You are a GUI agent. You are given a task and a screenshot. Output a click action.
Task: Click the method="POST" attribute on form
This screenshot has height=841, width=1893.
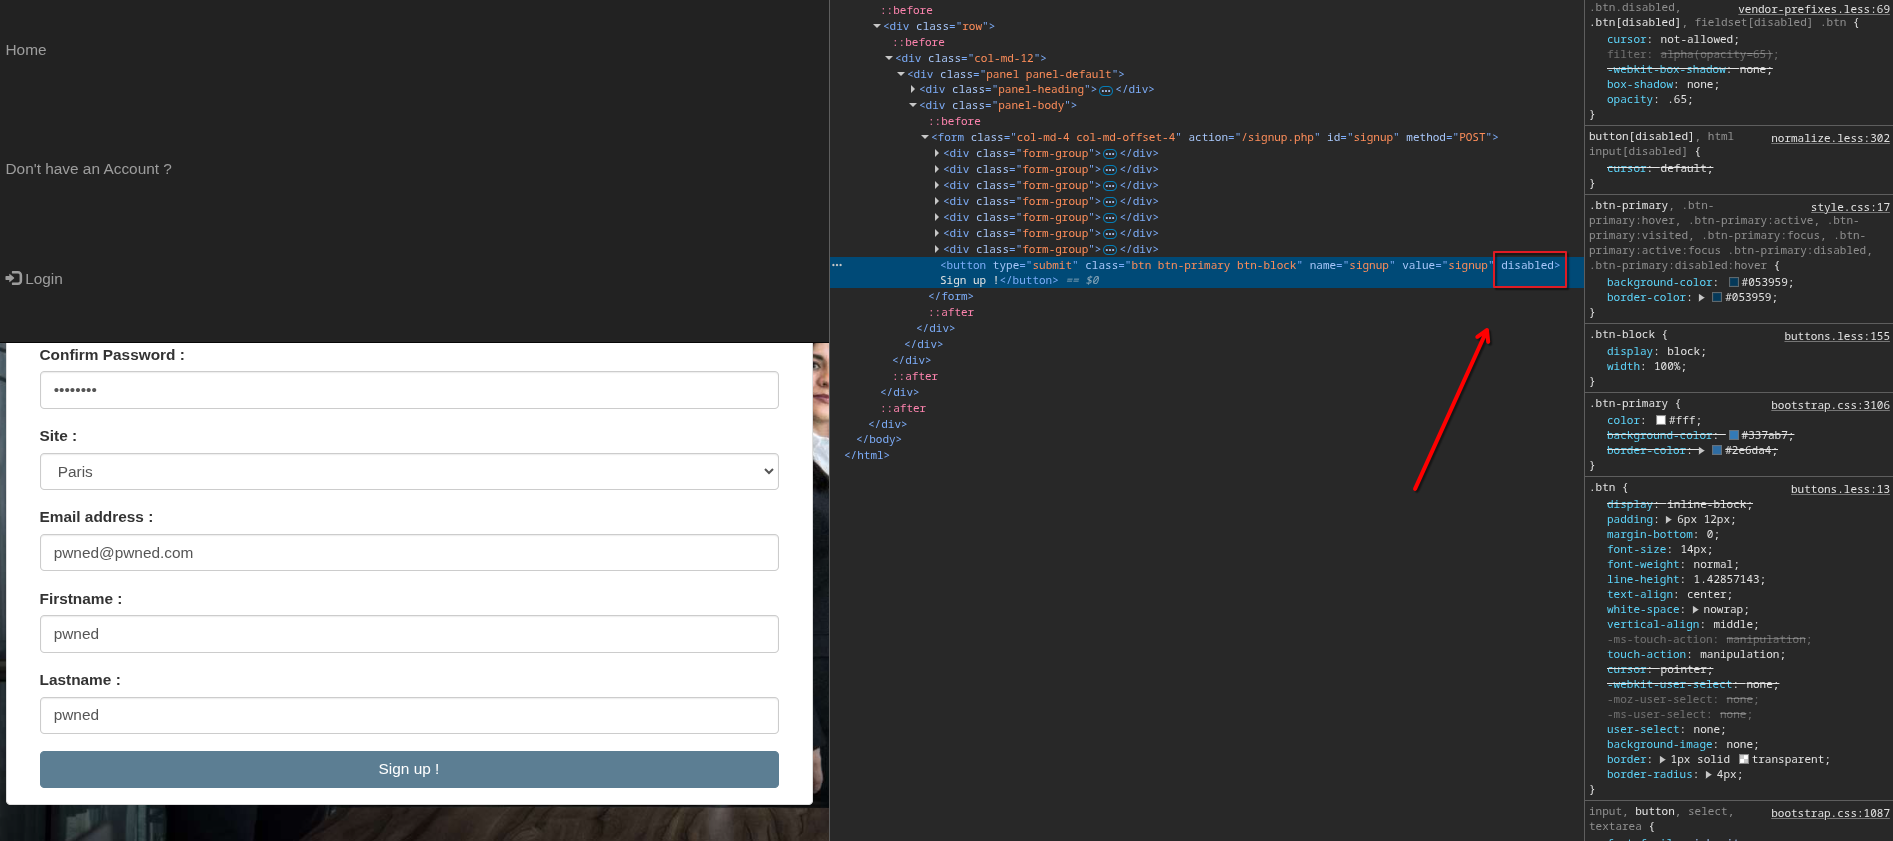coord(1448,137)
